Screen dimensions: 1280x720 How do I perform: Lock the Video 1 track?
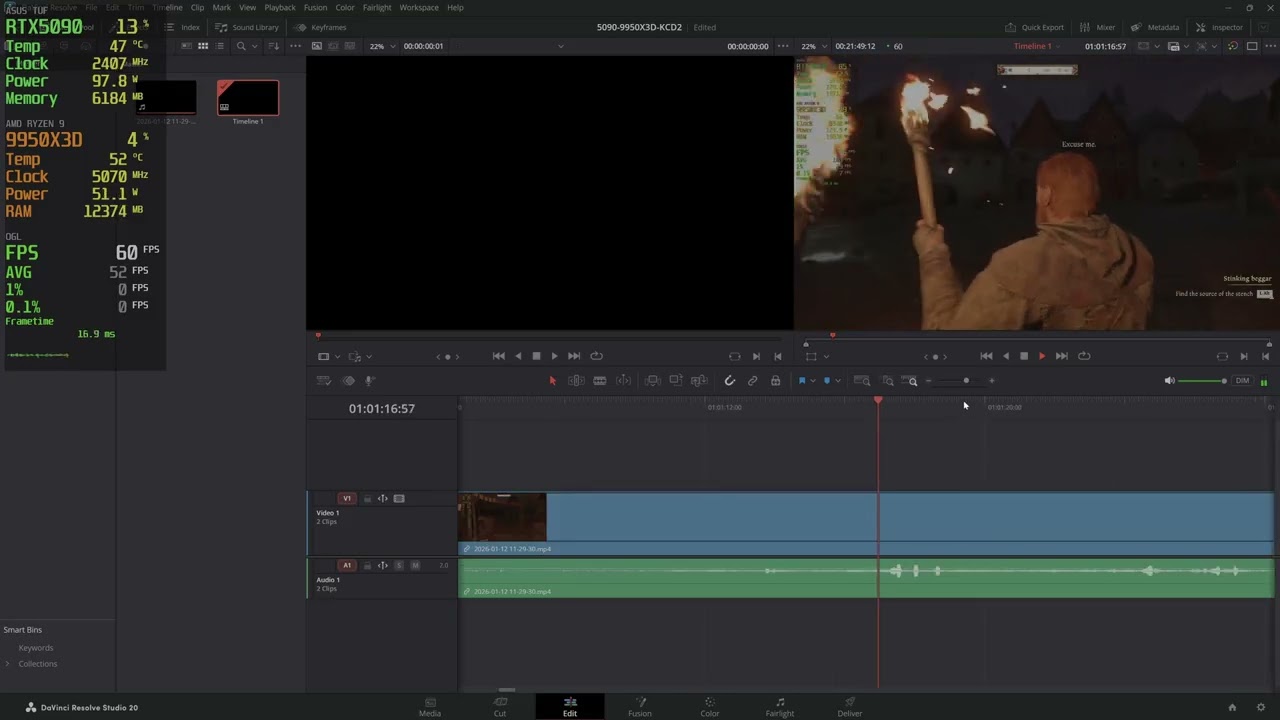click(367, 498)
